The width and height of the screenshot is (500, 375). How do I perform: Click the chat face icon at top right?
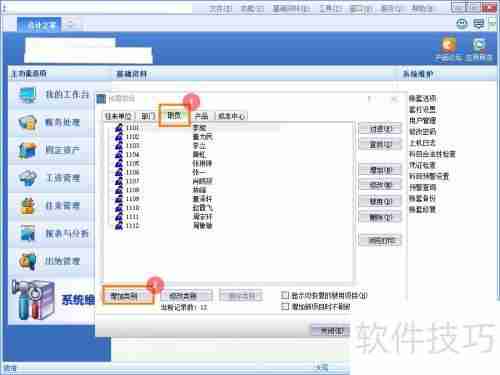462,23
